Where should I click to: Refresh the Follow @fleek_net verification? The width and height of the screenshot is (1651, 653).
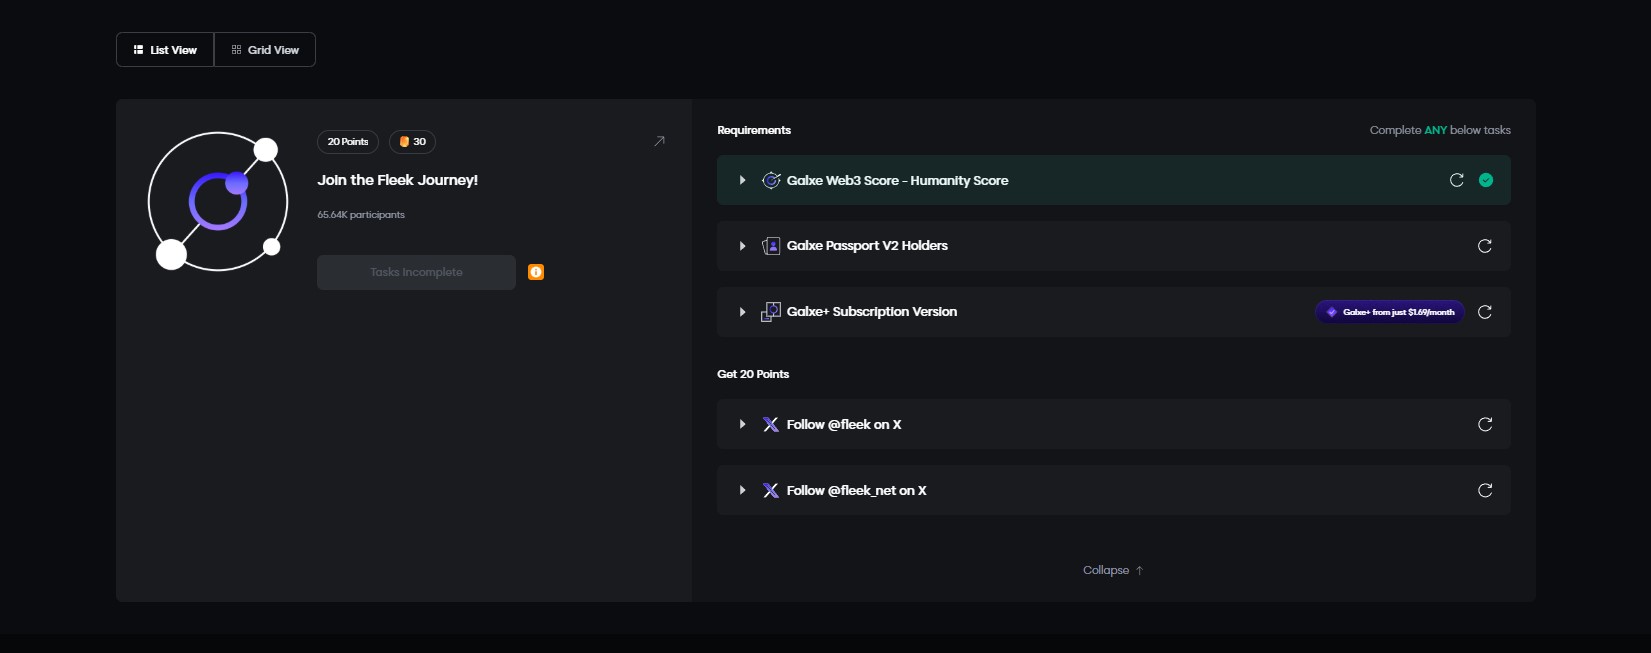(x=1485, y=491)
